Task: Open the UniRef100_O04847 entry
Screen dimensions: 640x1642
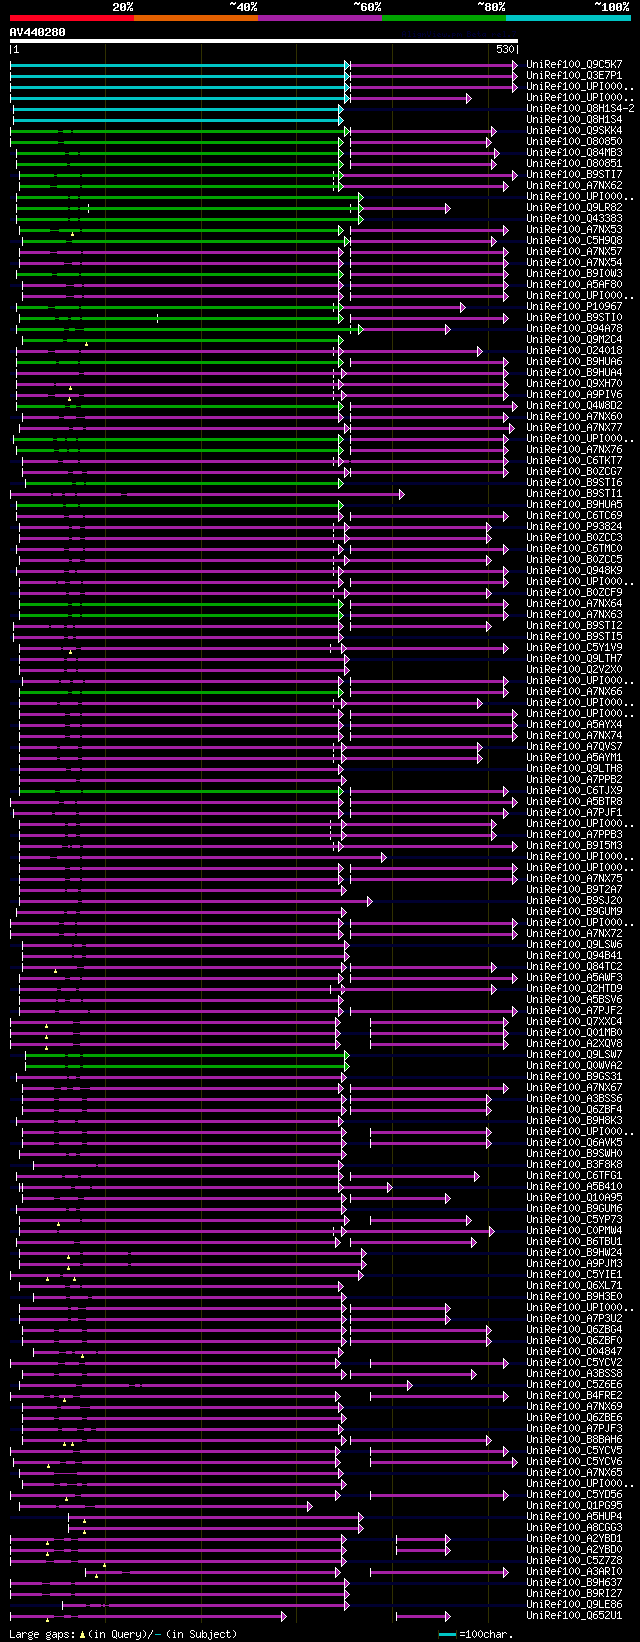Action: tap(574, 1351)
